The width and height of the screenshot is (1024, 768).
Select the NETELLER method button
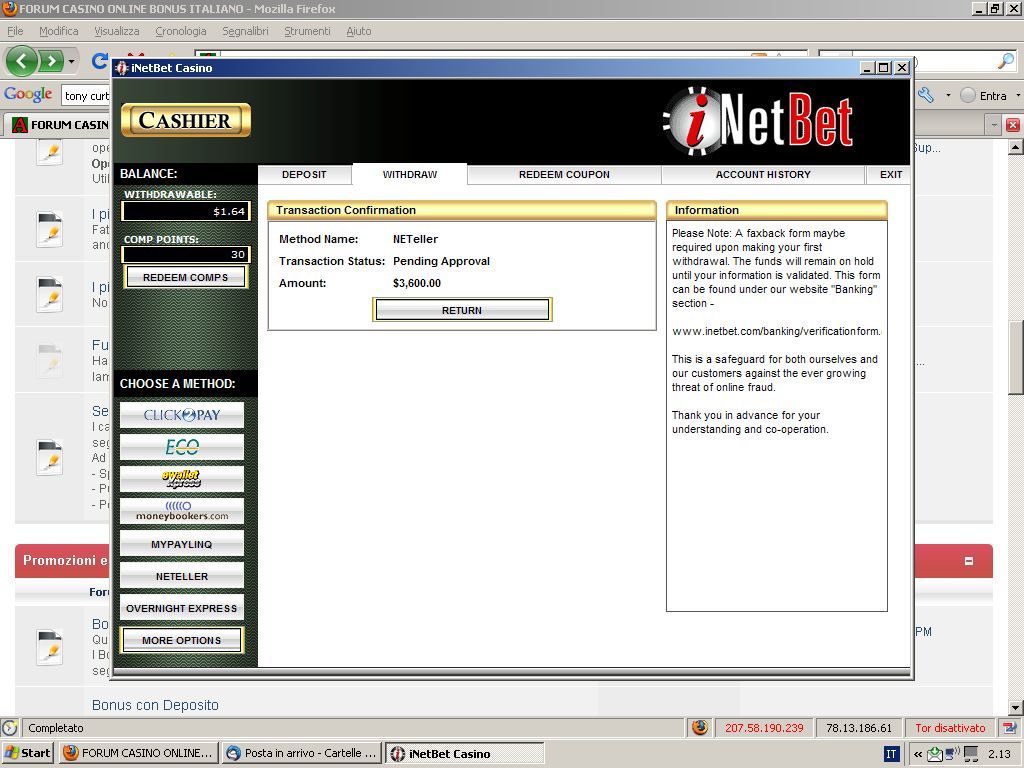click(x=182, y=576)
